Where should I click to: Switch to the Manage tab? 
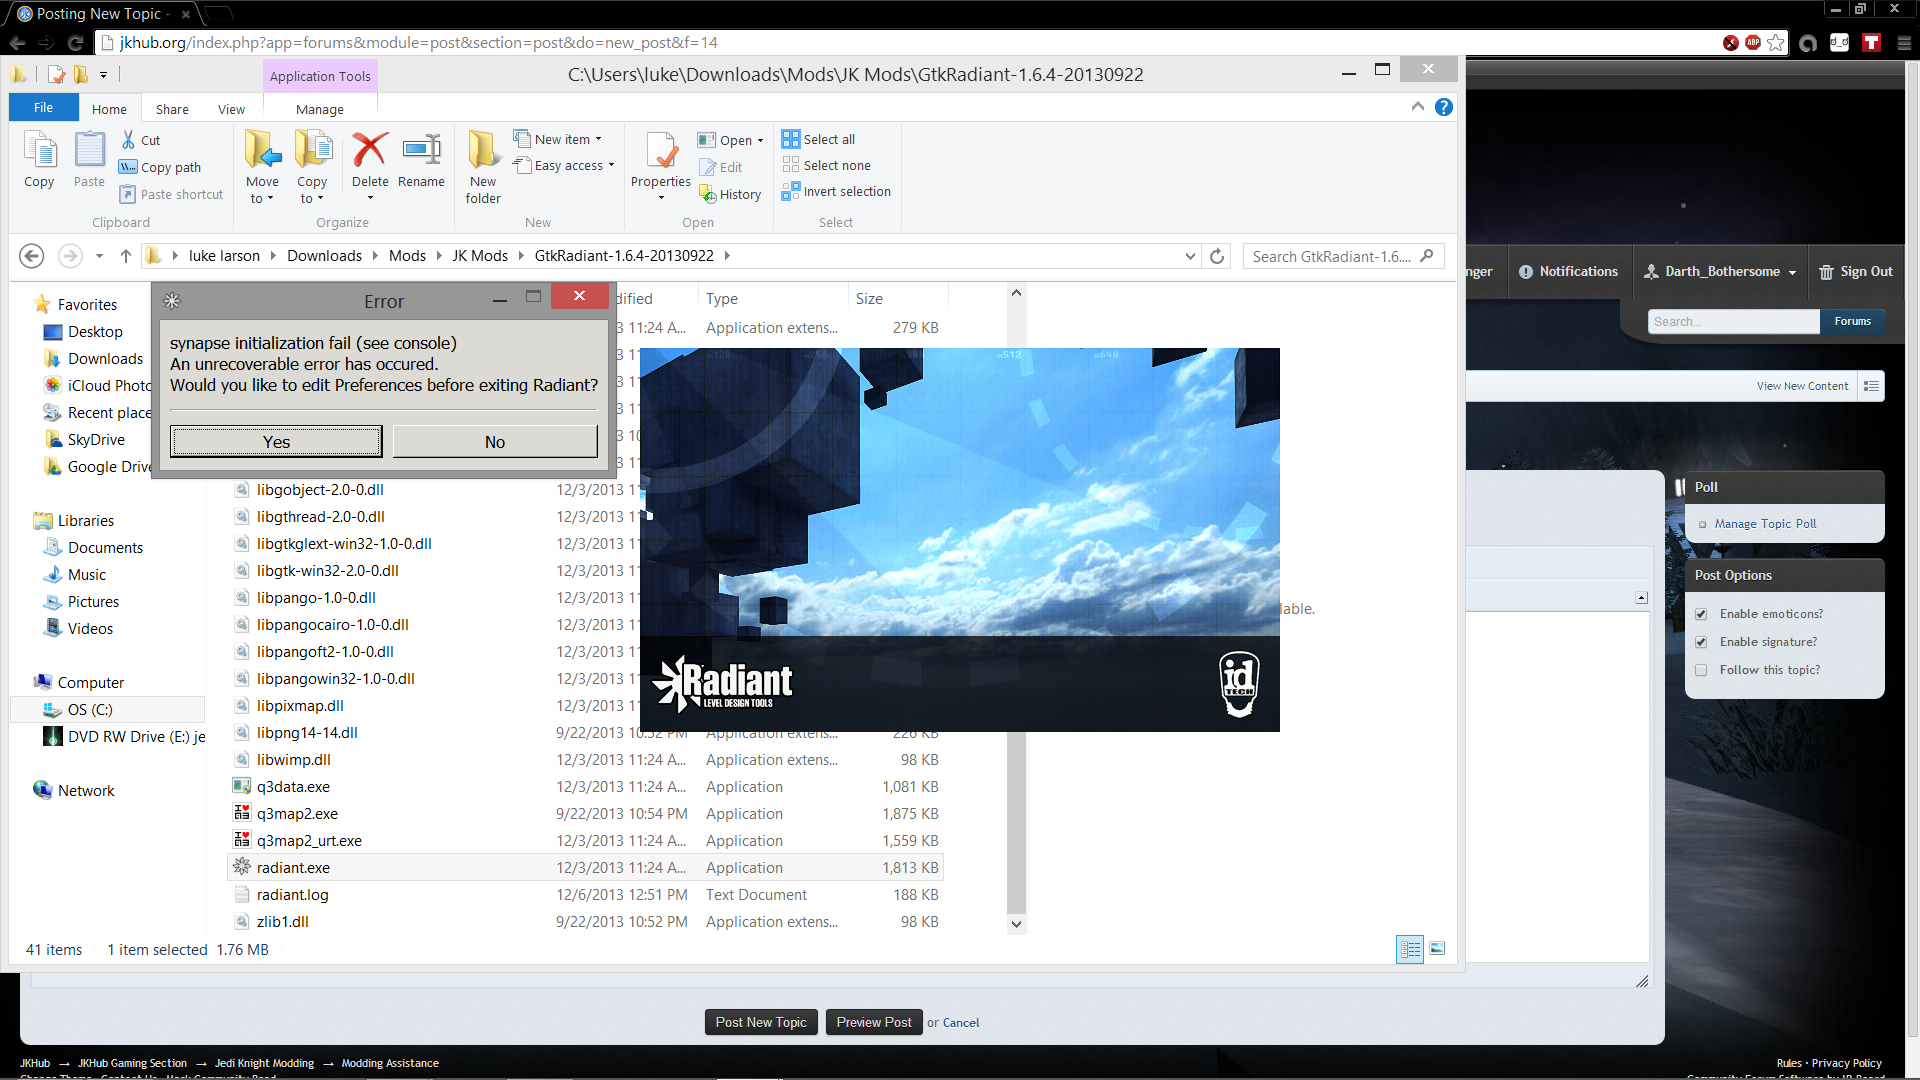pos(320,109)
